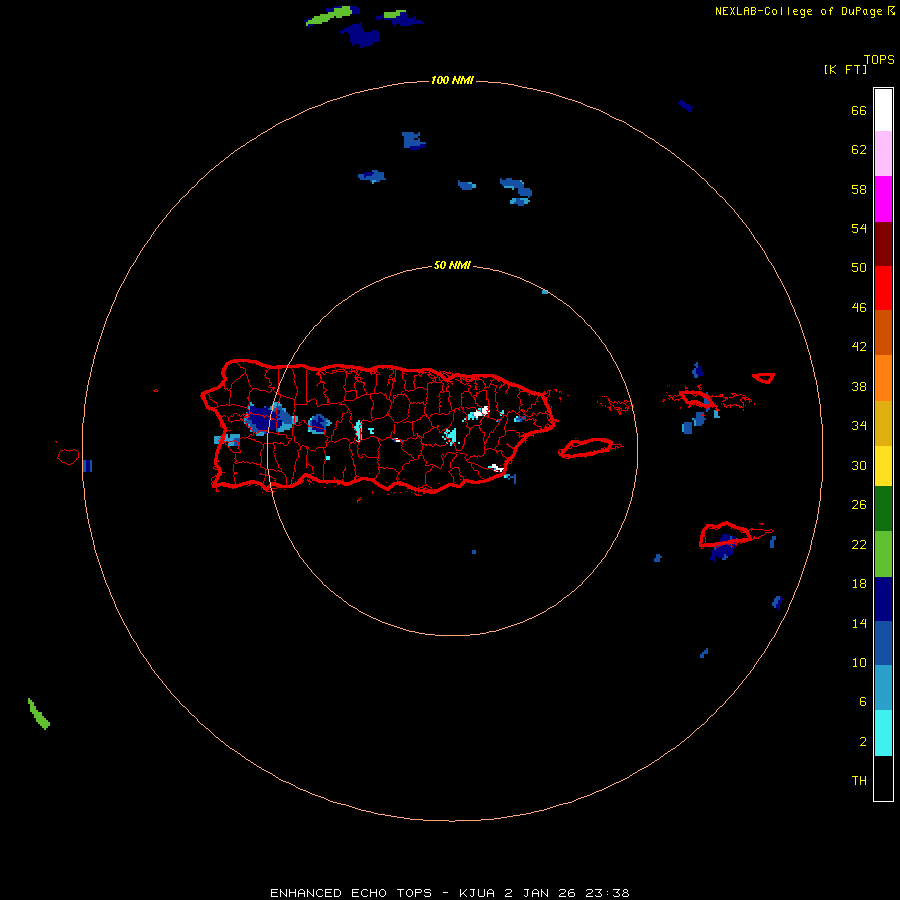Image resolution: width=900 pixels, height=900 pixels.
Task: Click the light pink legend swatch above 62
Action: [x=883, y=153]
